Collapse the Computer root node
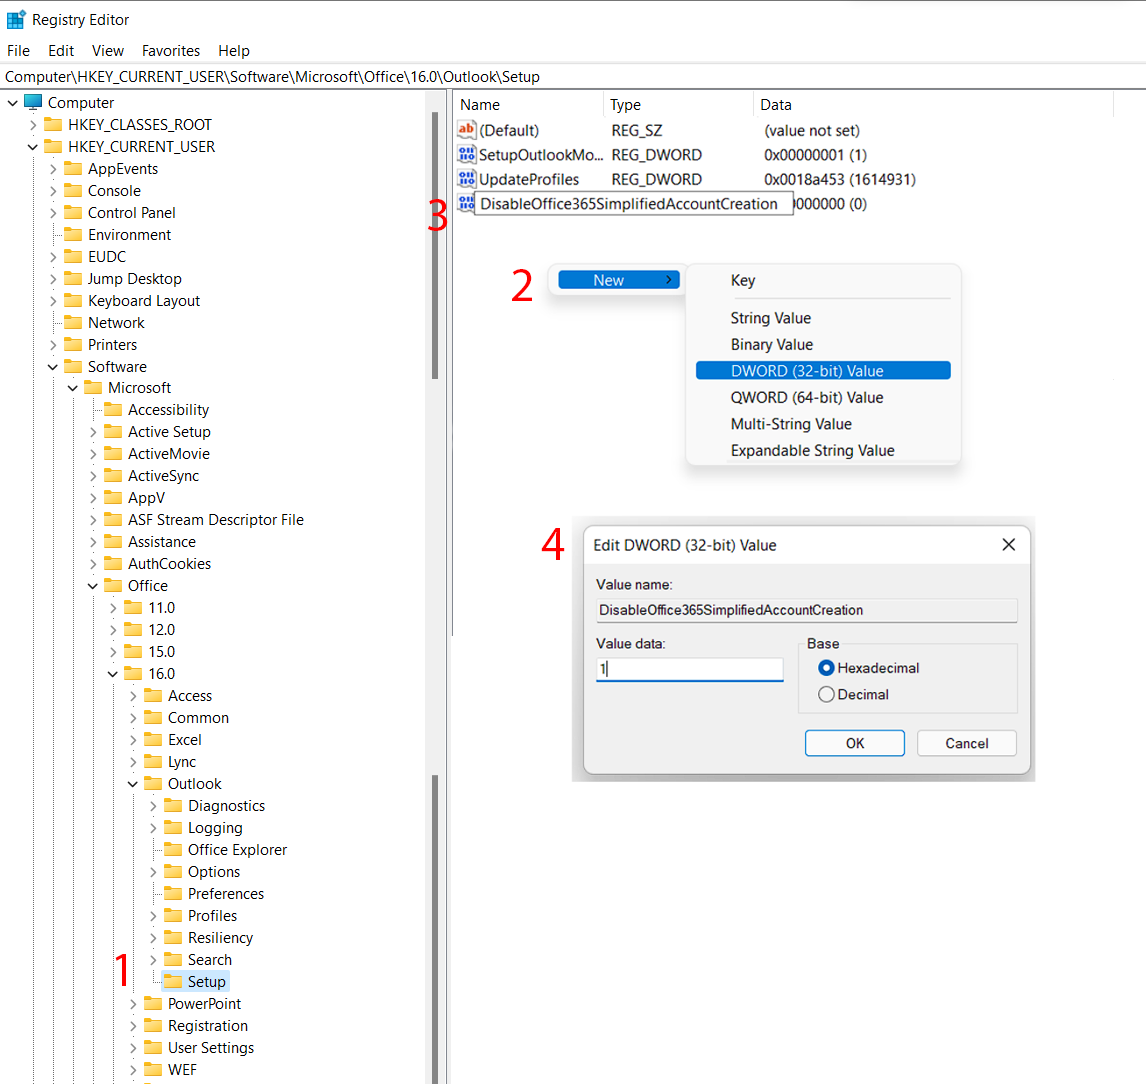 tap(12, 103)
